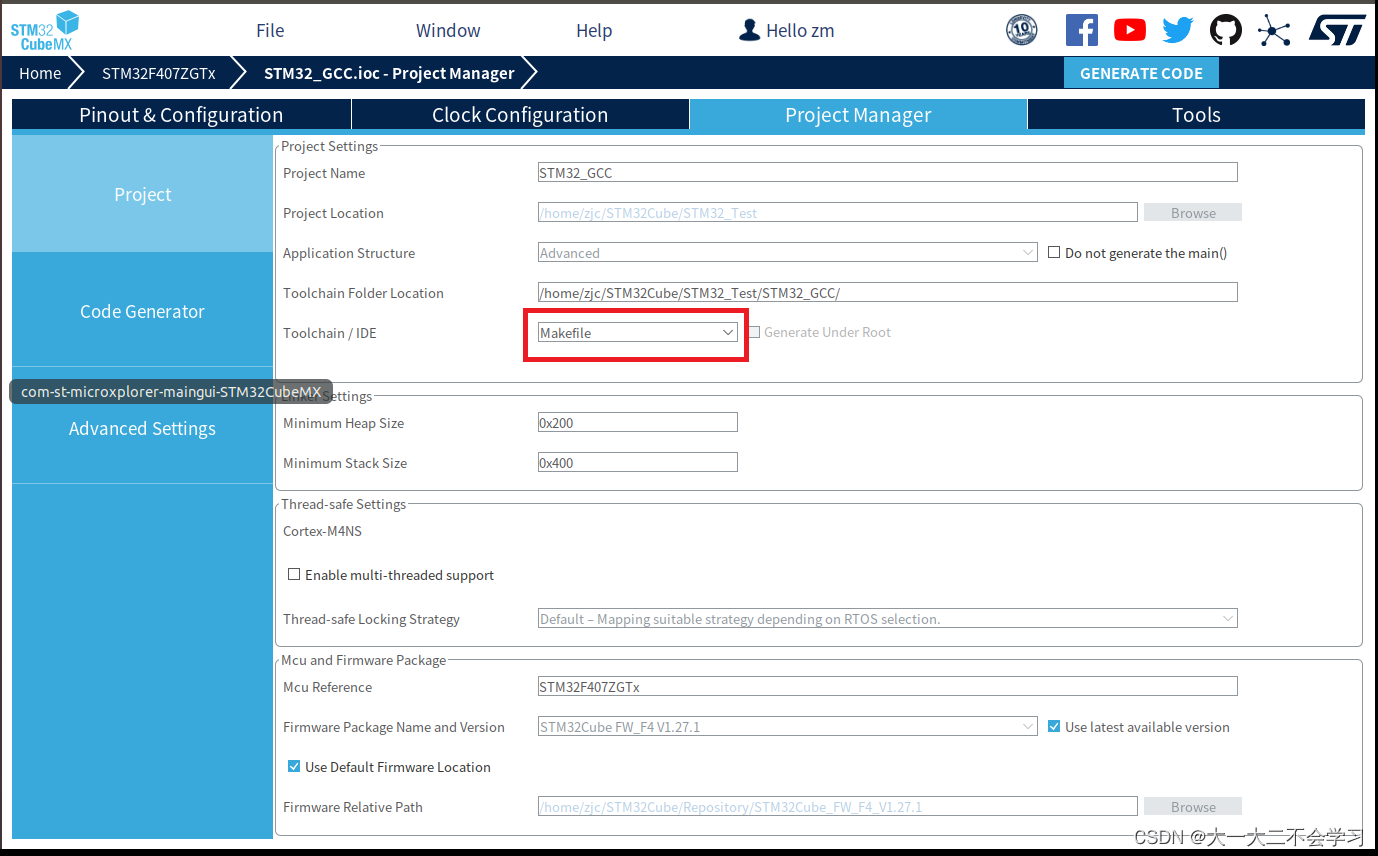Select the Project side section
Viewport: 1378px width, 856px height.
[142, 194]
